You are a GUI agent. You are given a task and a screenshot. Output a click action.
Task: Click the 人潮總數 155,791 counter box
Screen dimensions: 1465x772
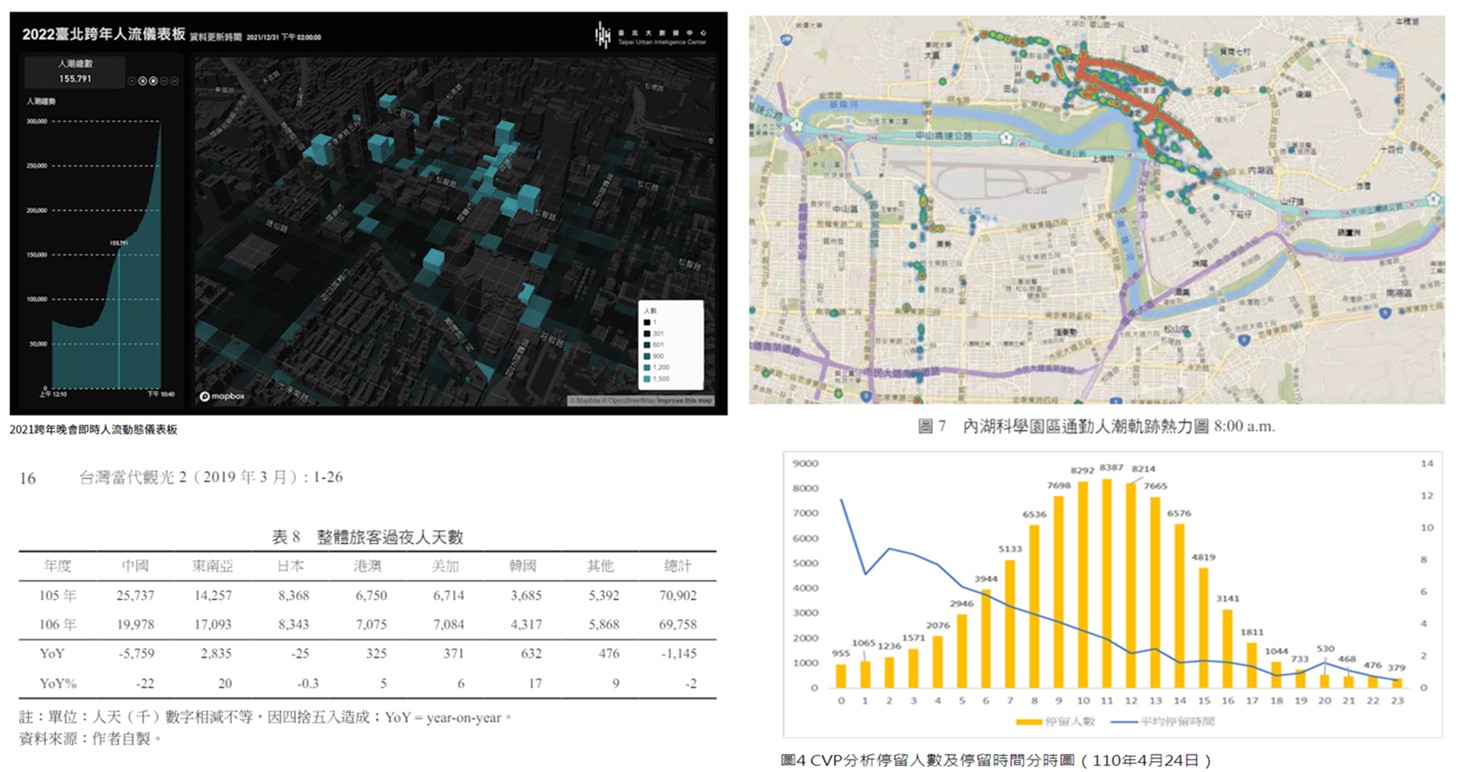(x=75, y=71)
